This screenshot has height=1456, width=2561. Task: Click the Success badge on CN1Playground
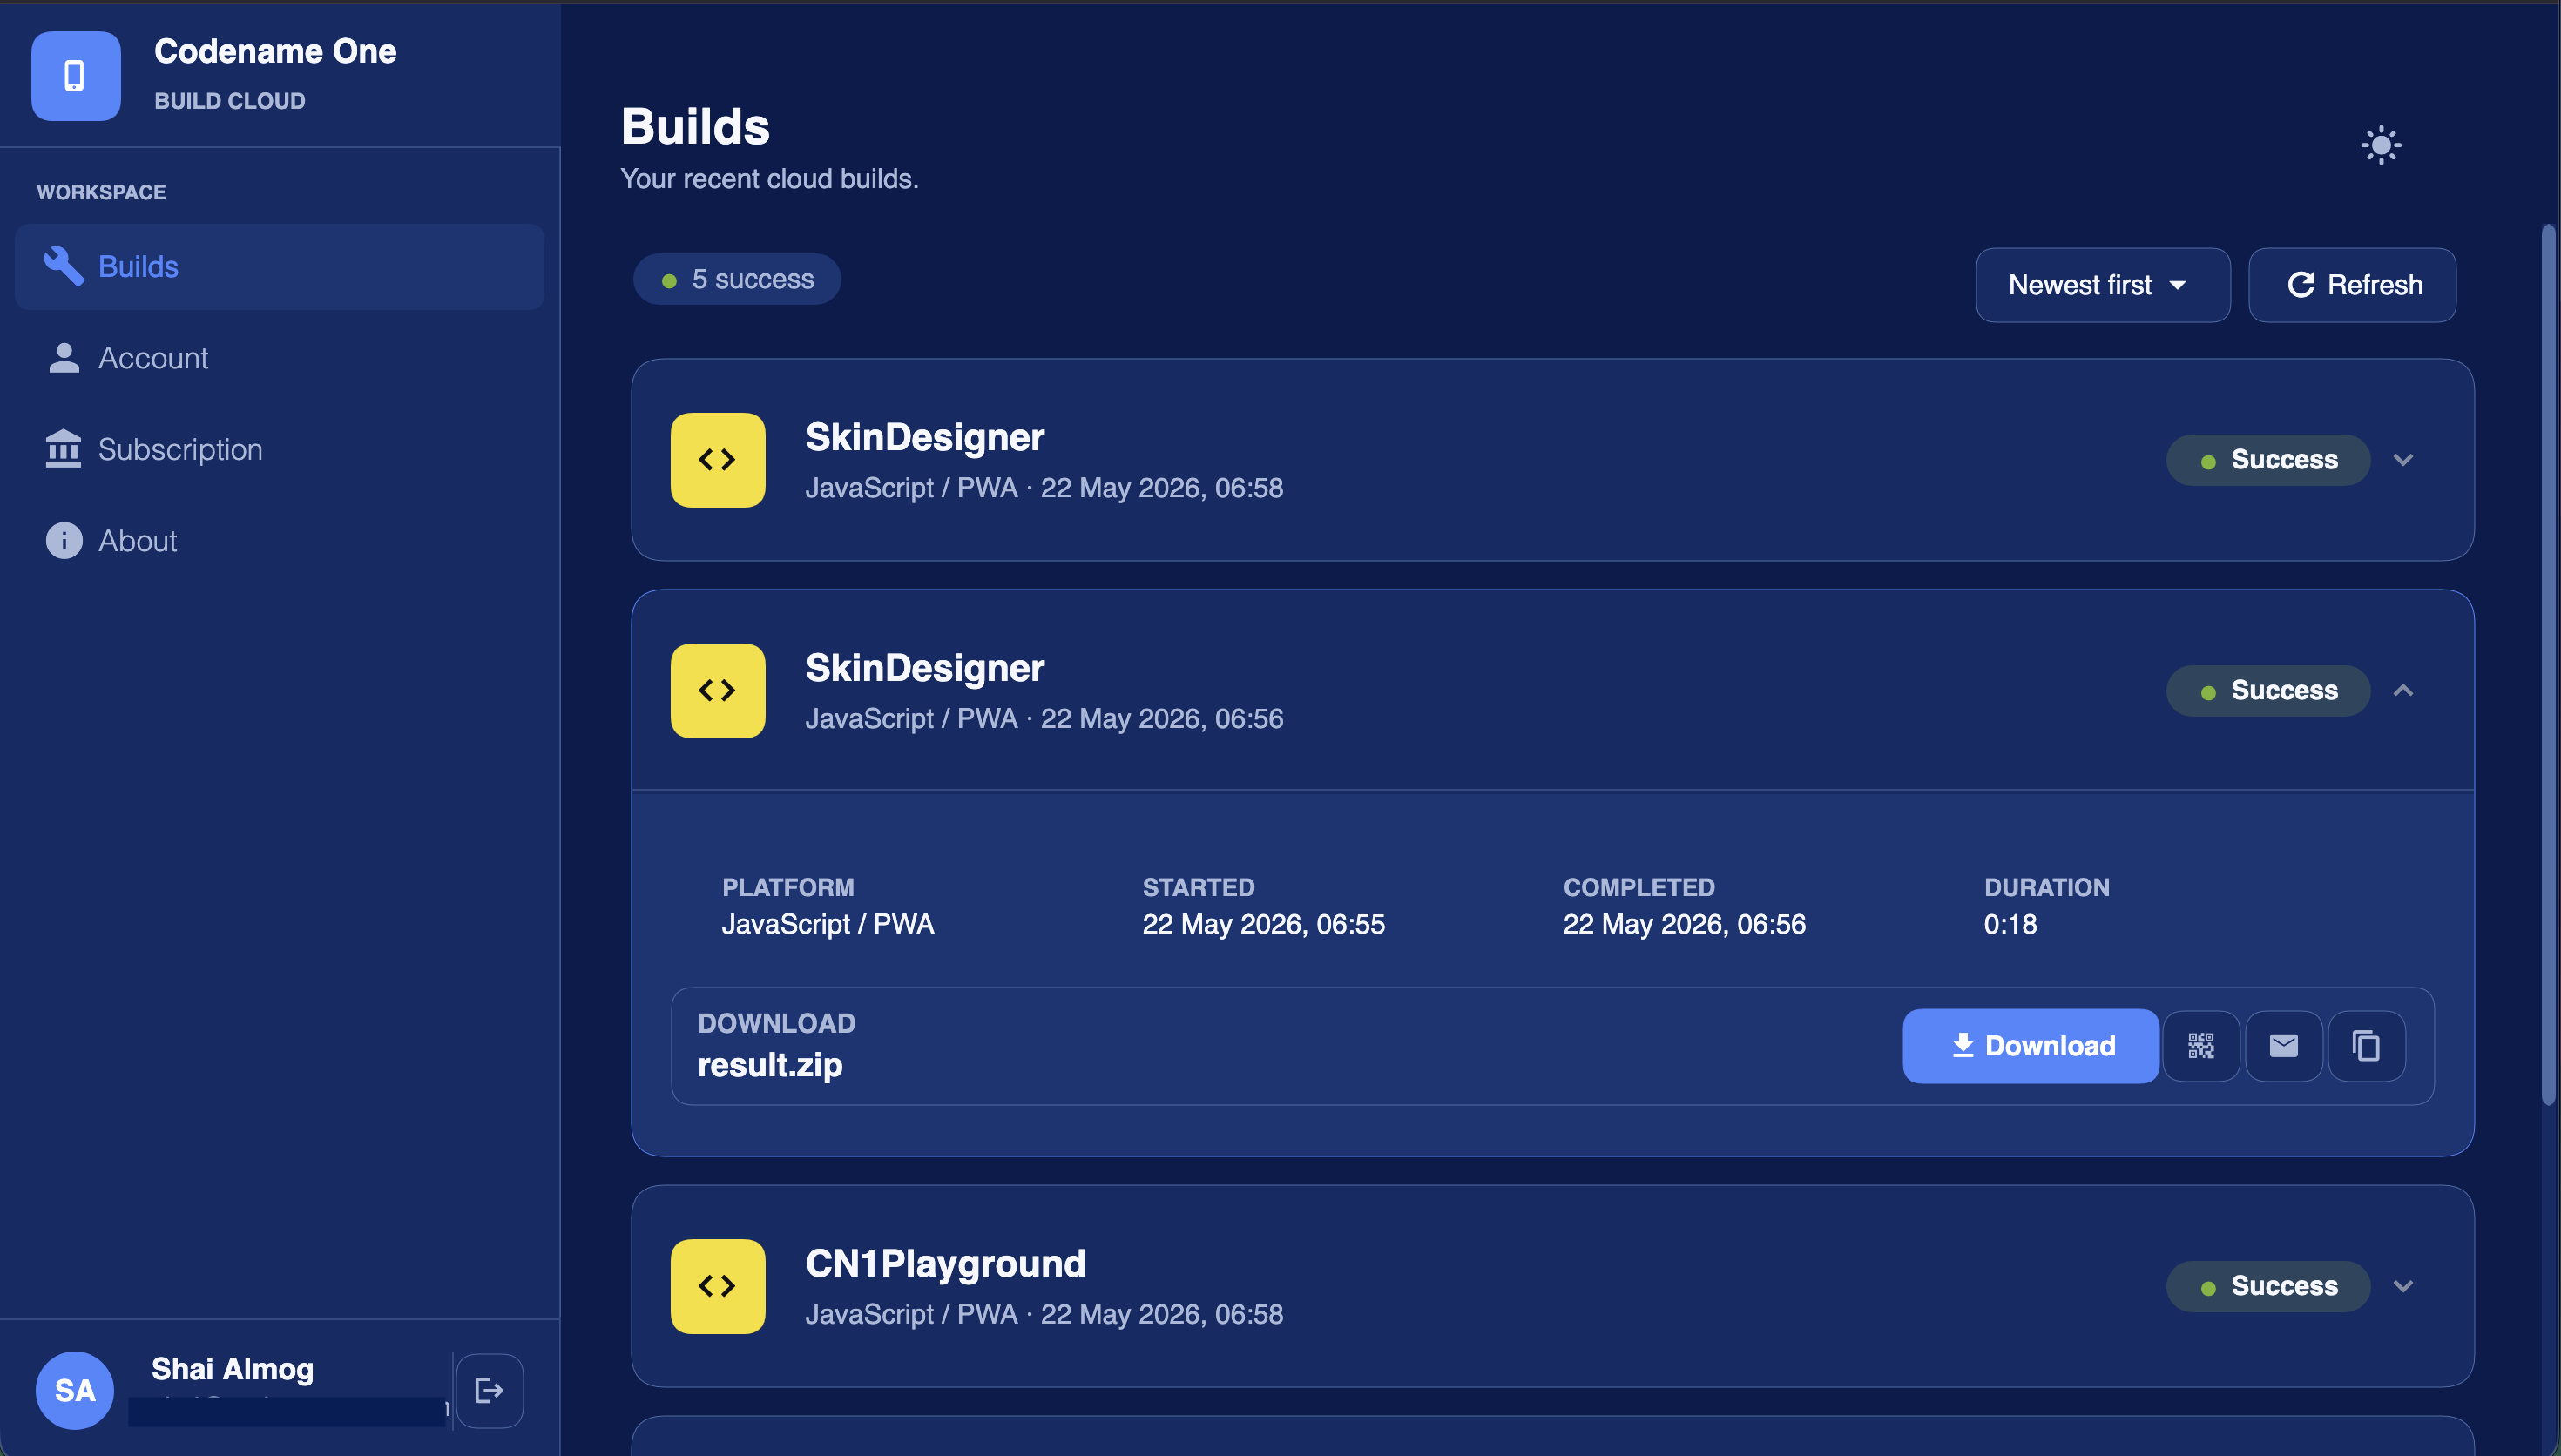click(x=2268, y=1286)
